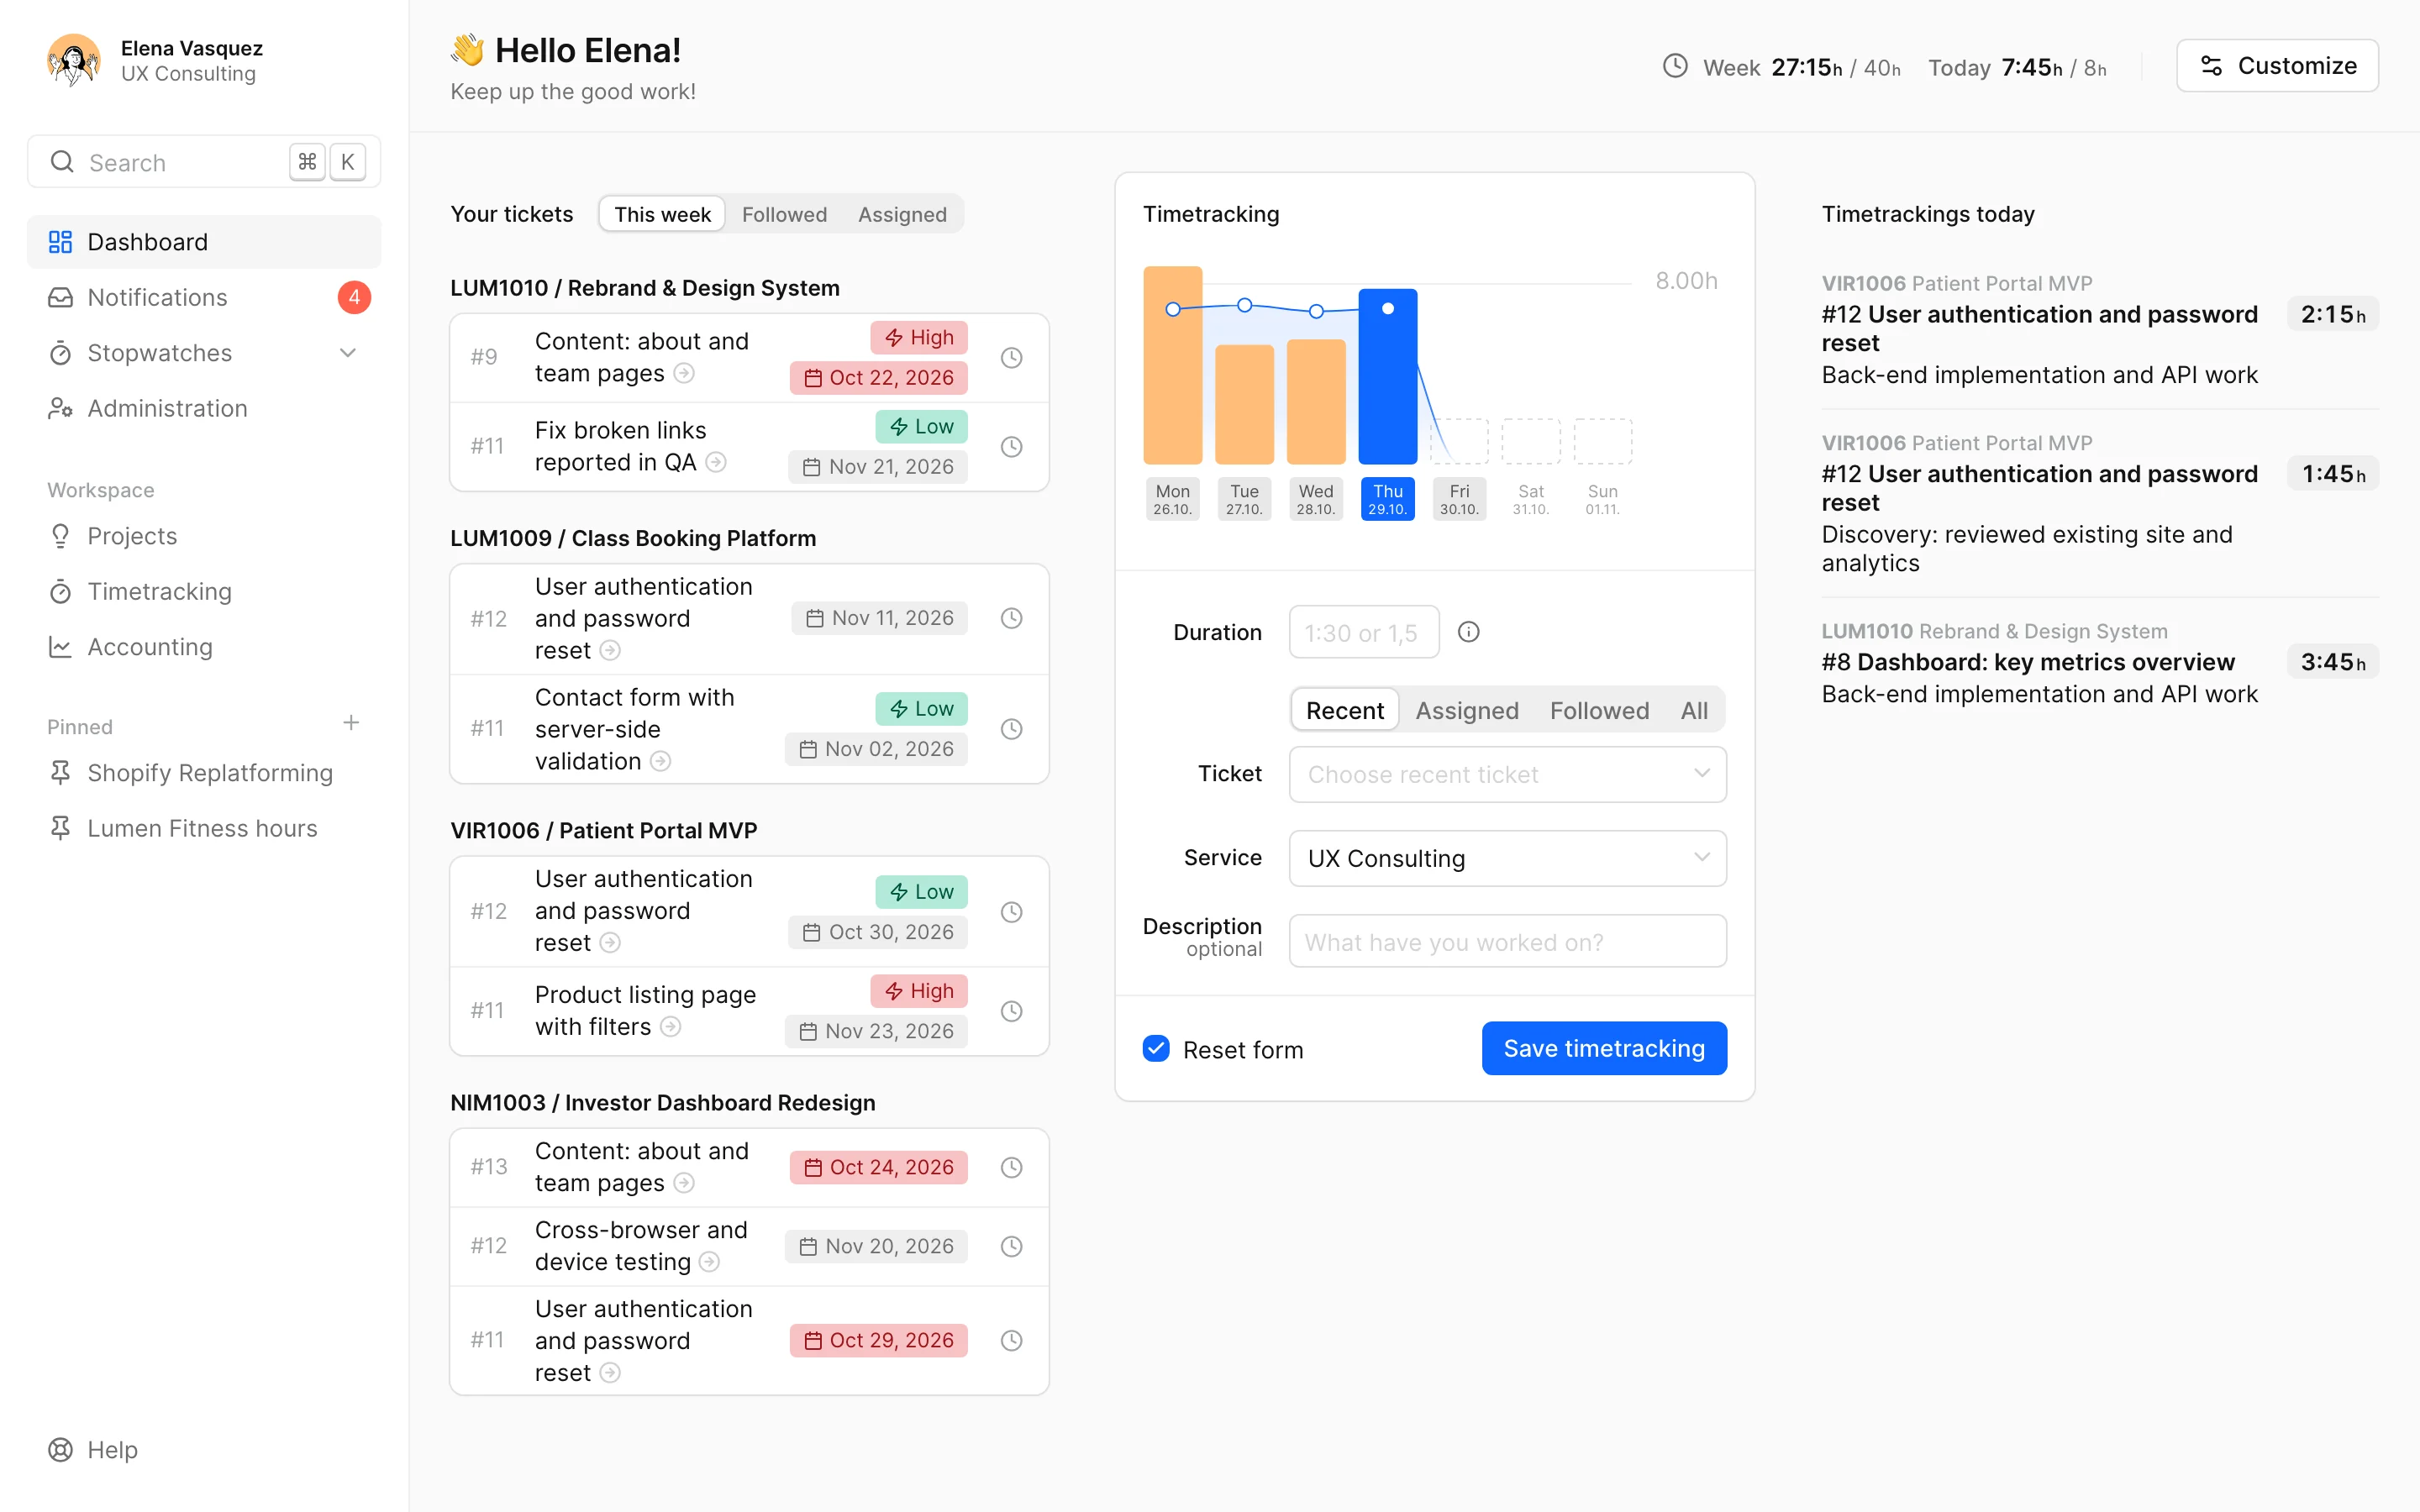Open arrow icon next to Fix broken links reported in QA
2420x1512 pixels.
(x=715, y=462)
